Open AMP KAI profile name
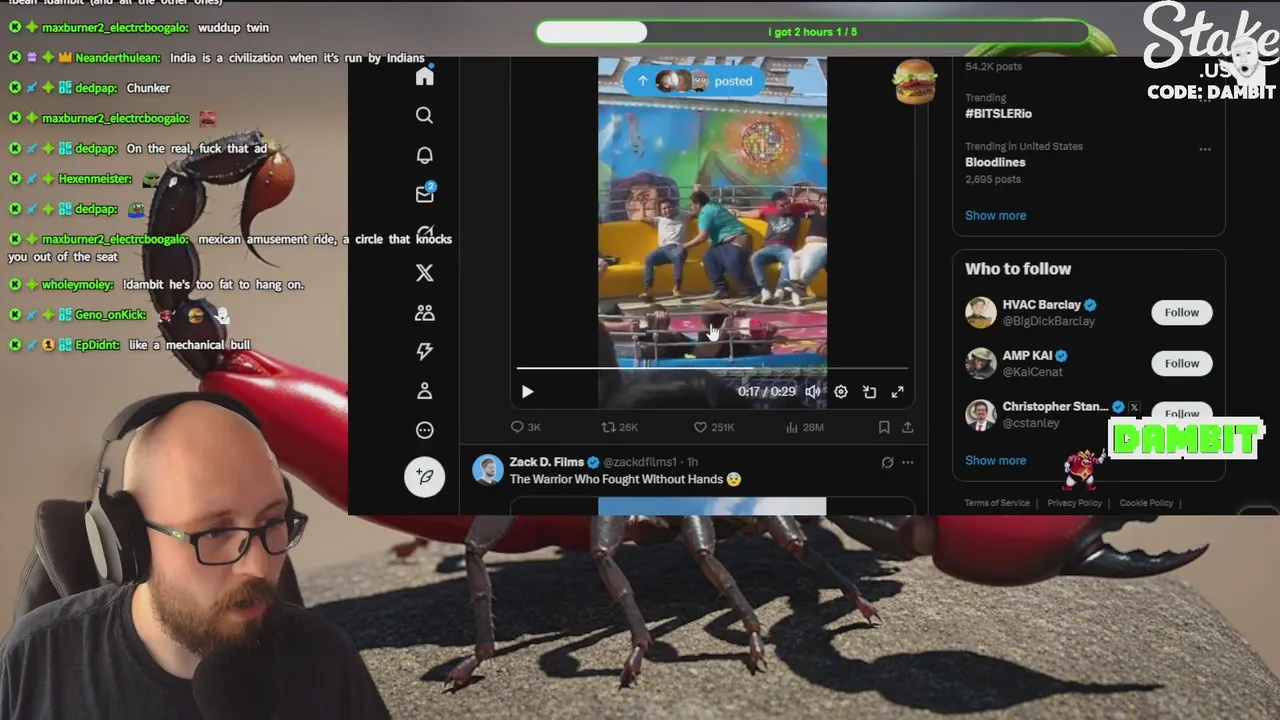Viewport: 1280px width, 720px height. [x=1027, y=355]
